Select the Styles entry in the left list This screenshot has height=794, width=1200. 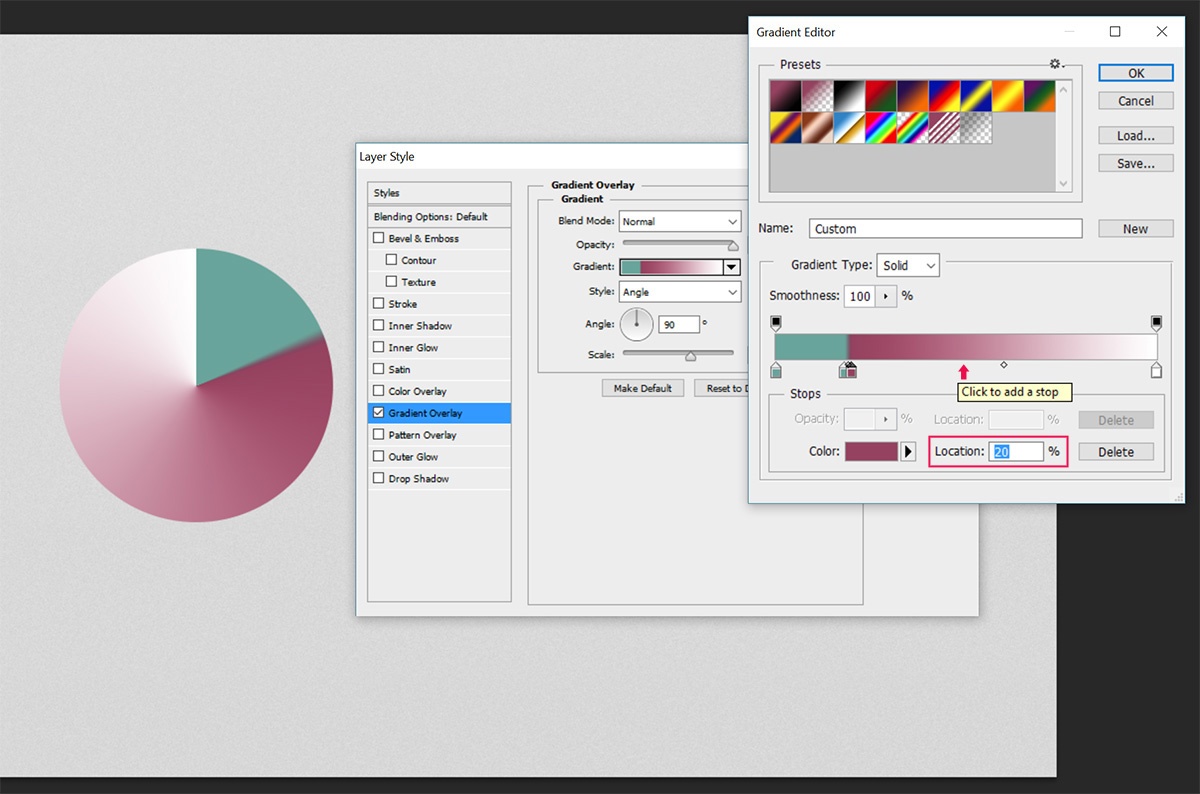[440, 193]
